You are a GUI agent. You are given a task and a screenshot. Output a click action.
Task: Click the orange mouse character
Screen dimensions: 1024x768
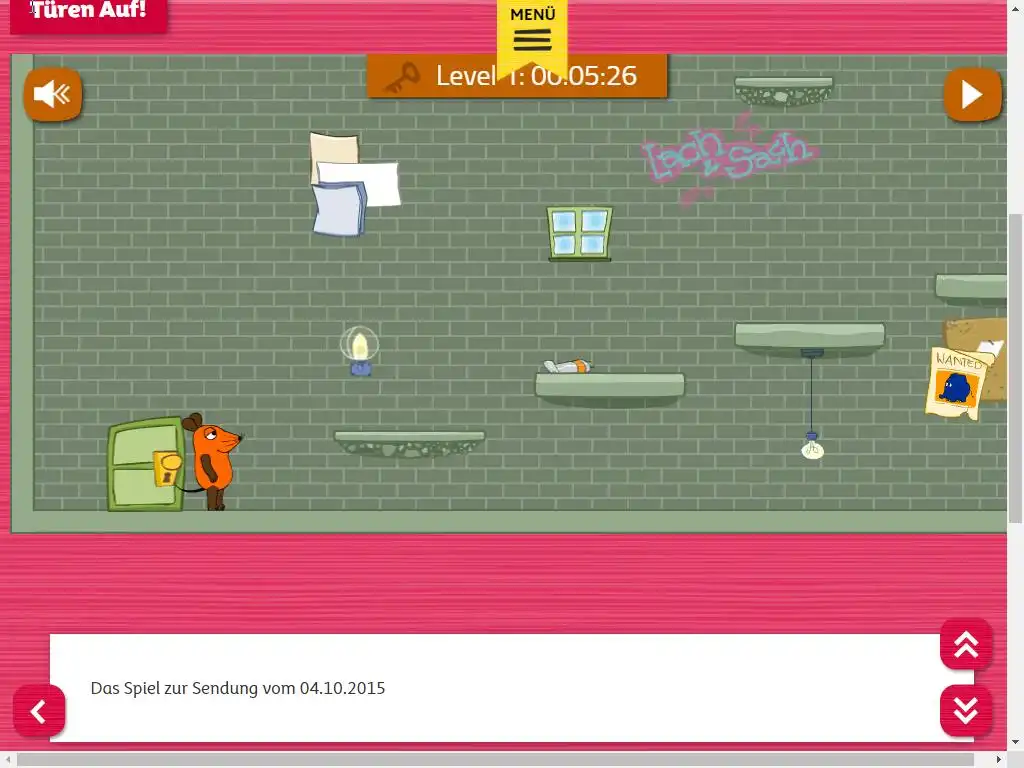coord(213,460)
